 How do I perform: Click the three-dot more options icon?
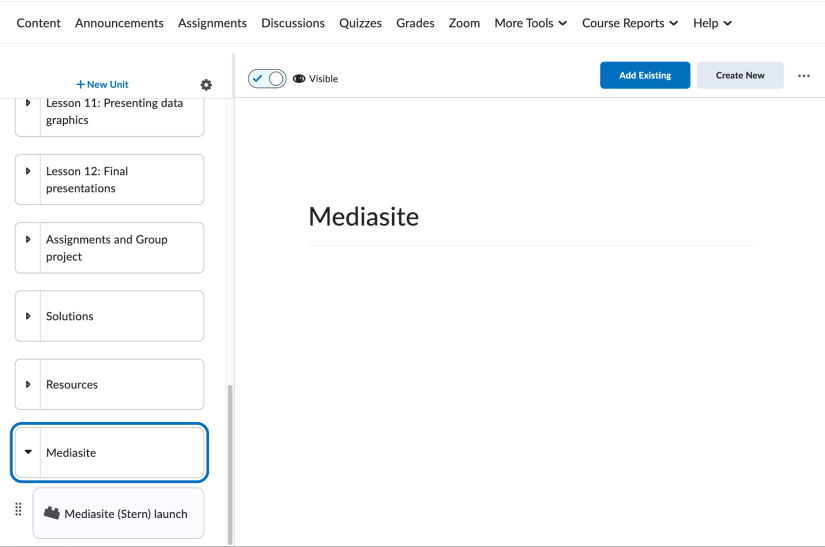point(803,76)
